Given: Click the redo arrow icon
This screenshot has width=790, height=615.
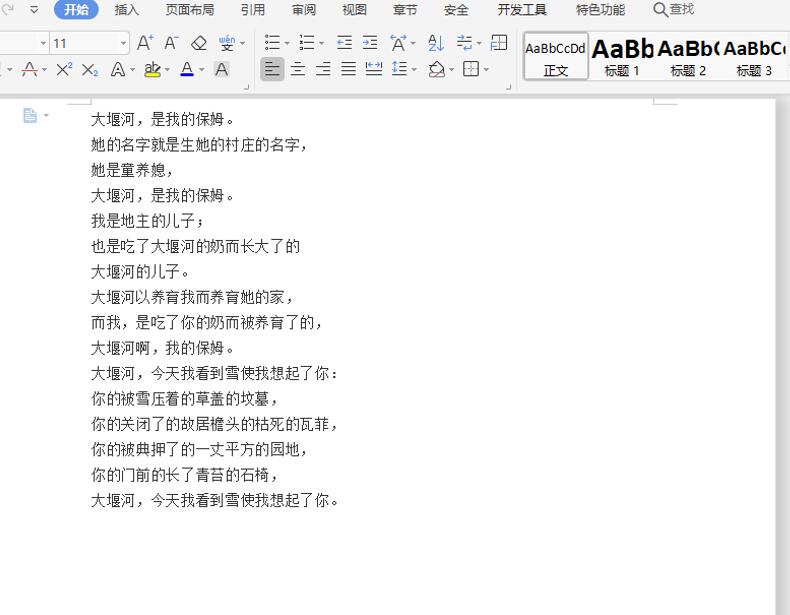Looking at the screenshot, I should point(8,9).
